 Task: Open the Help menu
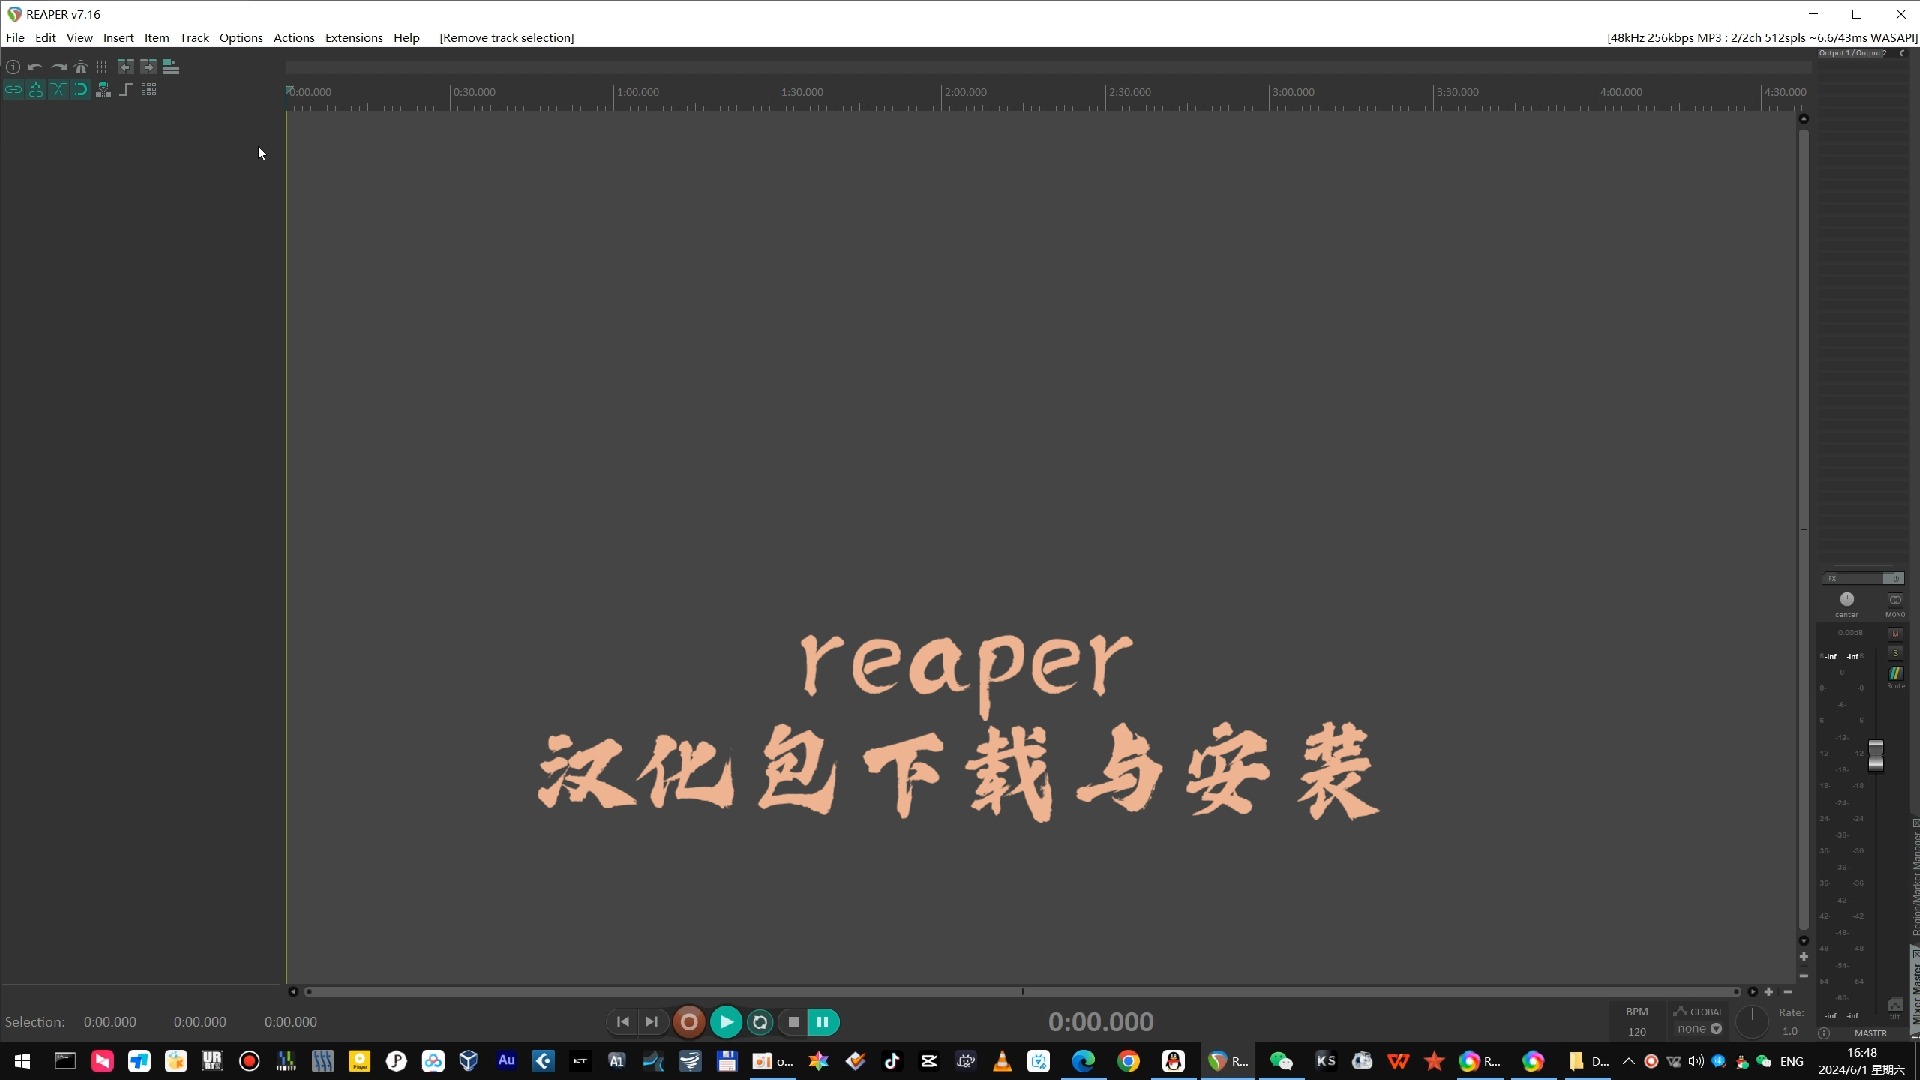click(406, 38)
